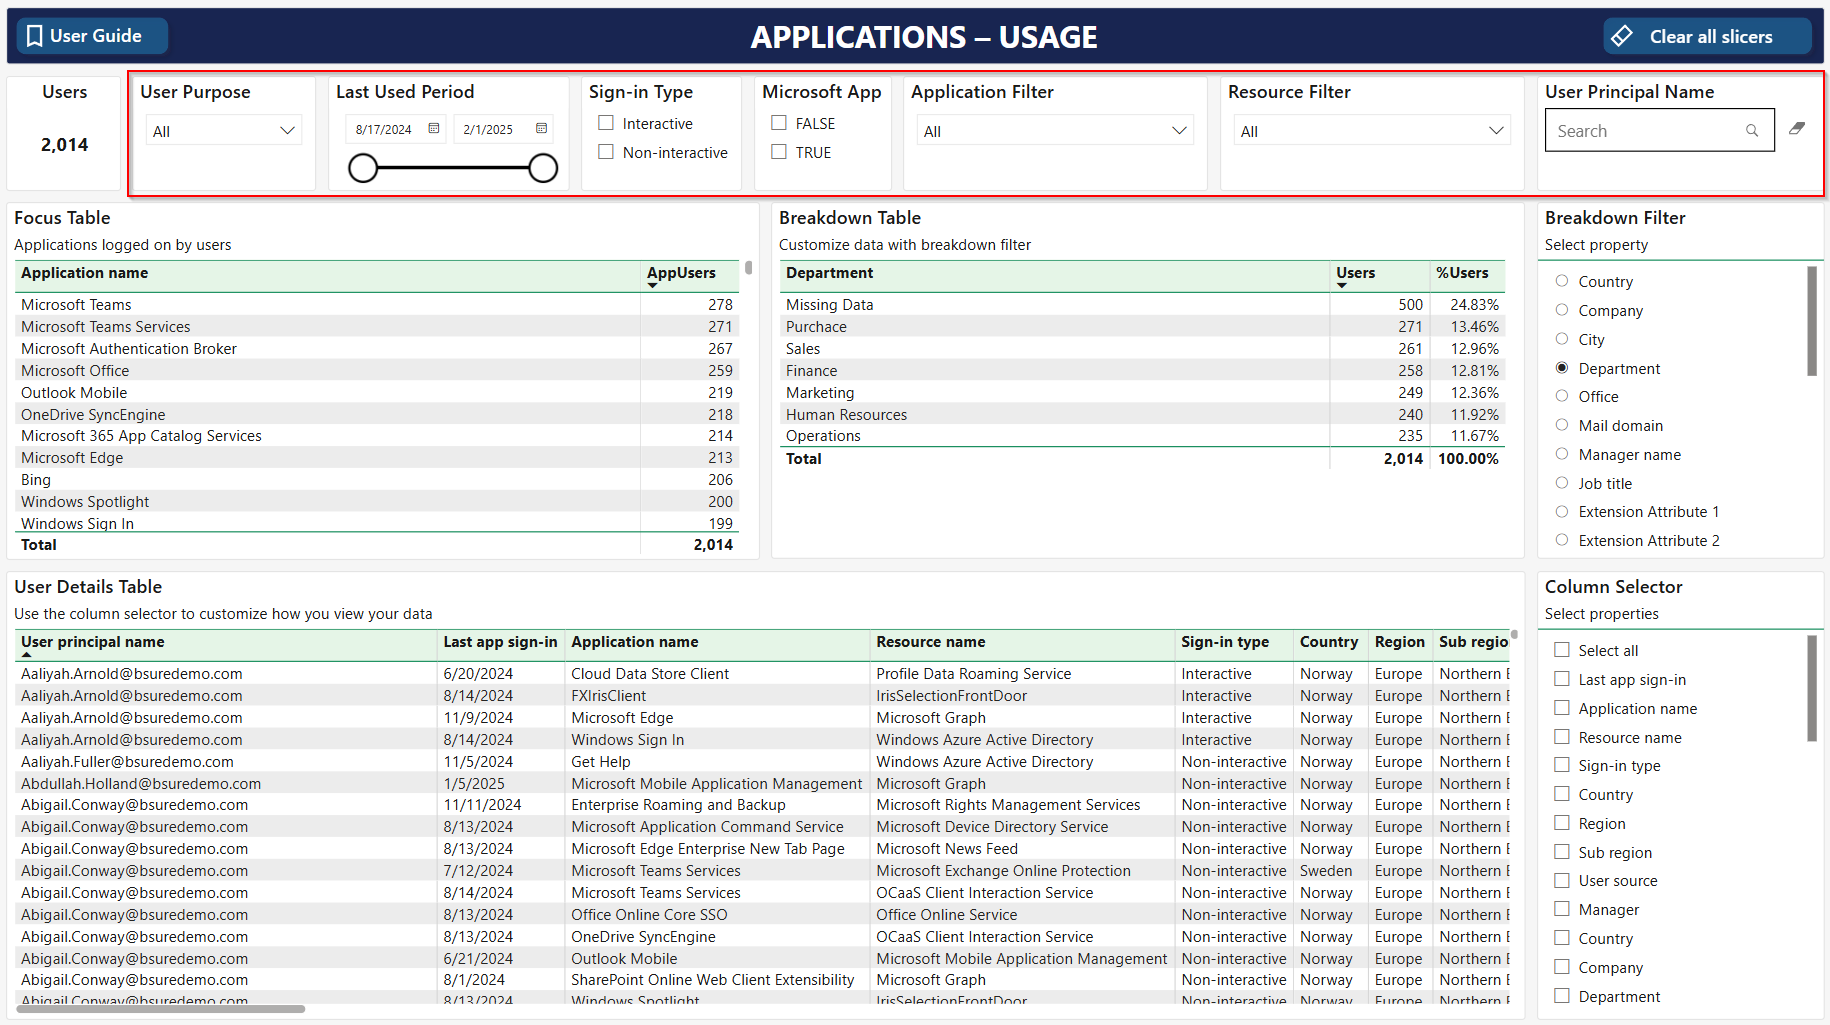Viewport: 1830px width, 1025px height.
Task: Click the search magnifier icon in the search box
Action: [1752, 131]
